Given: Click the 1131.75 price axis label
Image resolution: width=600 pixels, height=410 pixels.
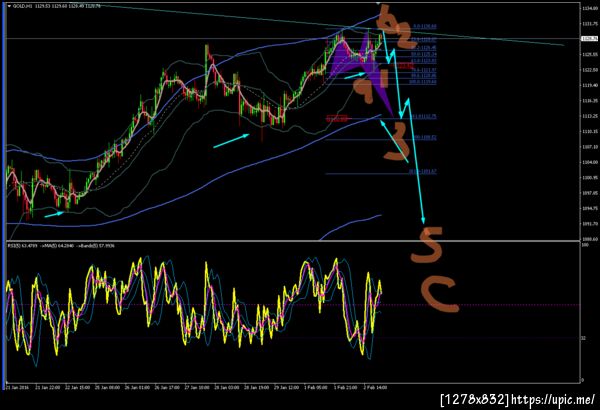Looking at the screenshot, I should [590, 24].
